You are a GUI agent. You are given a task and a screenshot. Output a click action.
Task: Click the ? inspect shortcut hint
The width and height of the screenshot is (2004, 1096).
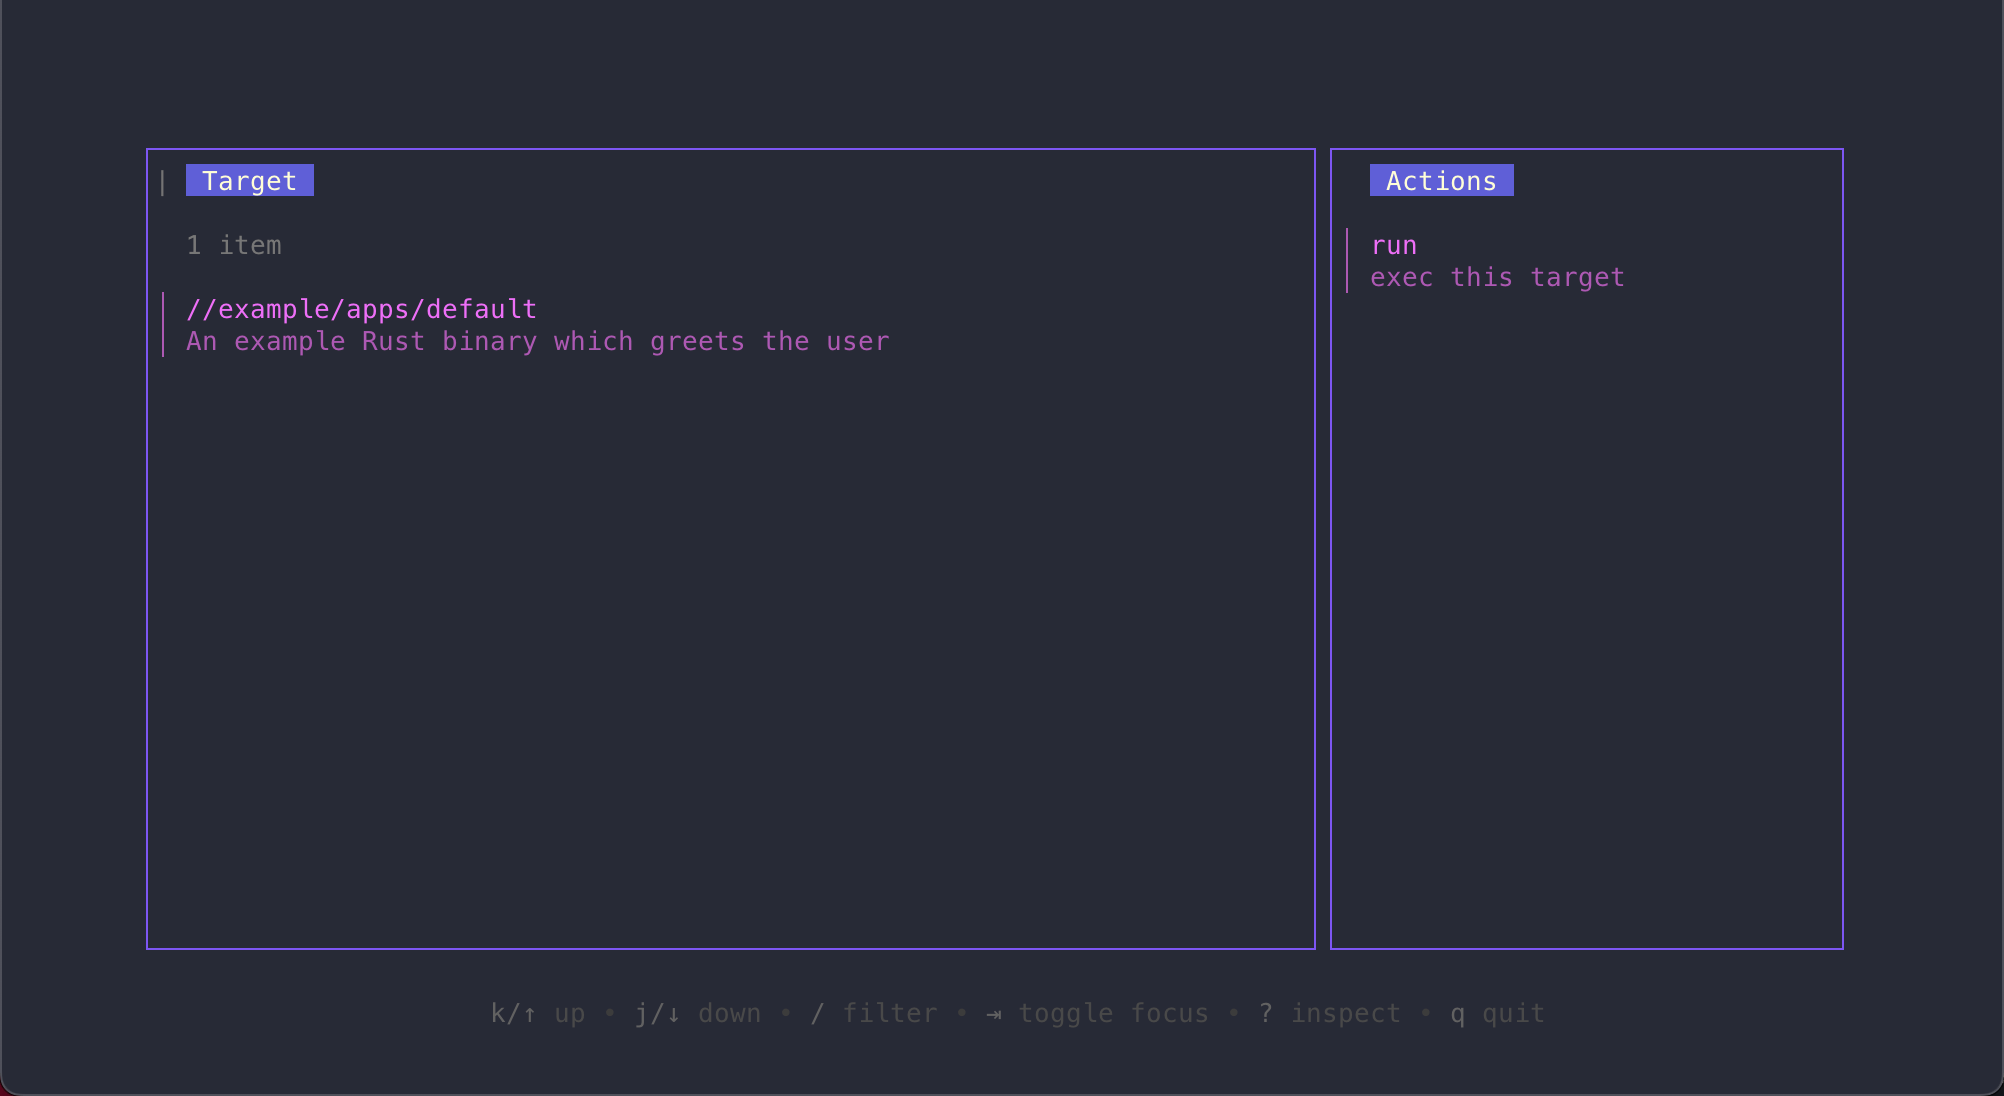click(1265, 1014)
